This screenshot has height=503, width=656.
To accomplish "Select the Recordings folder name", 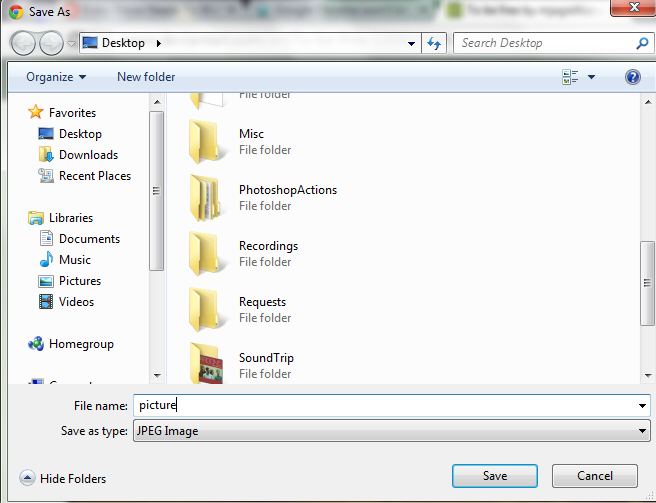I will (x=268, y=246).
